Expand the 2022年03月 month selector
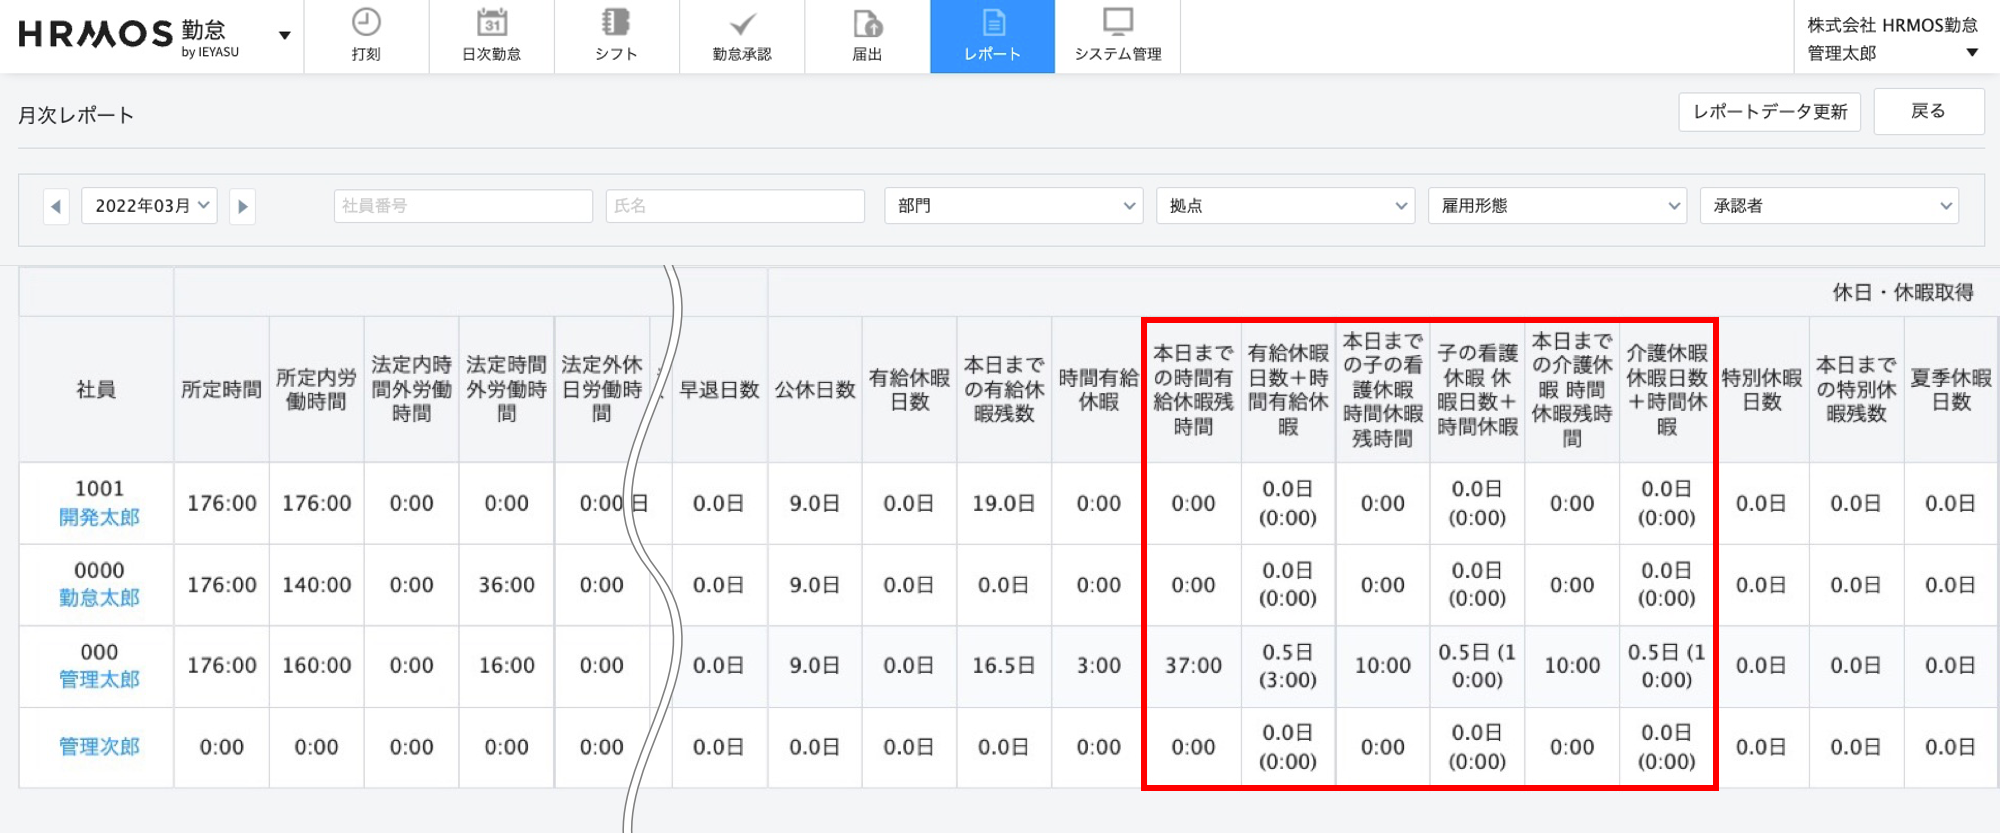 pyautogui.click(x=150, y=206)
